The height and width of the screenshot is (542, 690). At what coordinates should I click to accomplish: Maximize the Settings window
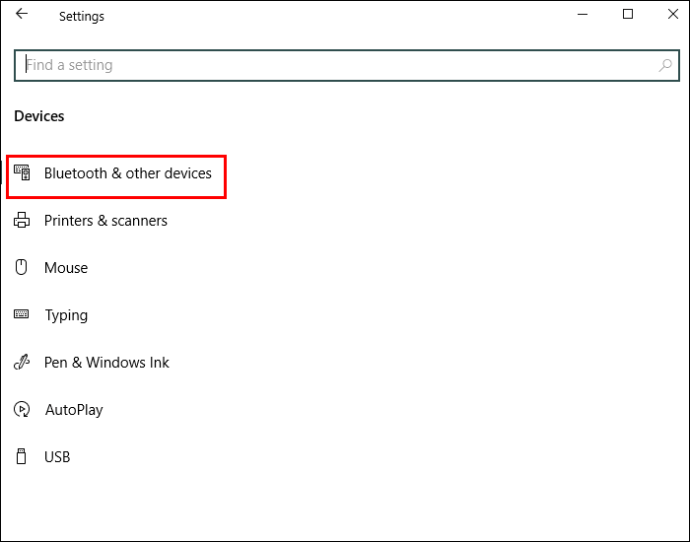pyautogui.click(x=628, y=15)
